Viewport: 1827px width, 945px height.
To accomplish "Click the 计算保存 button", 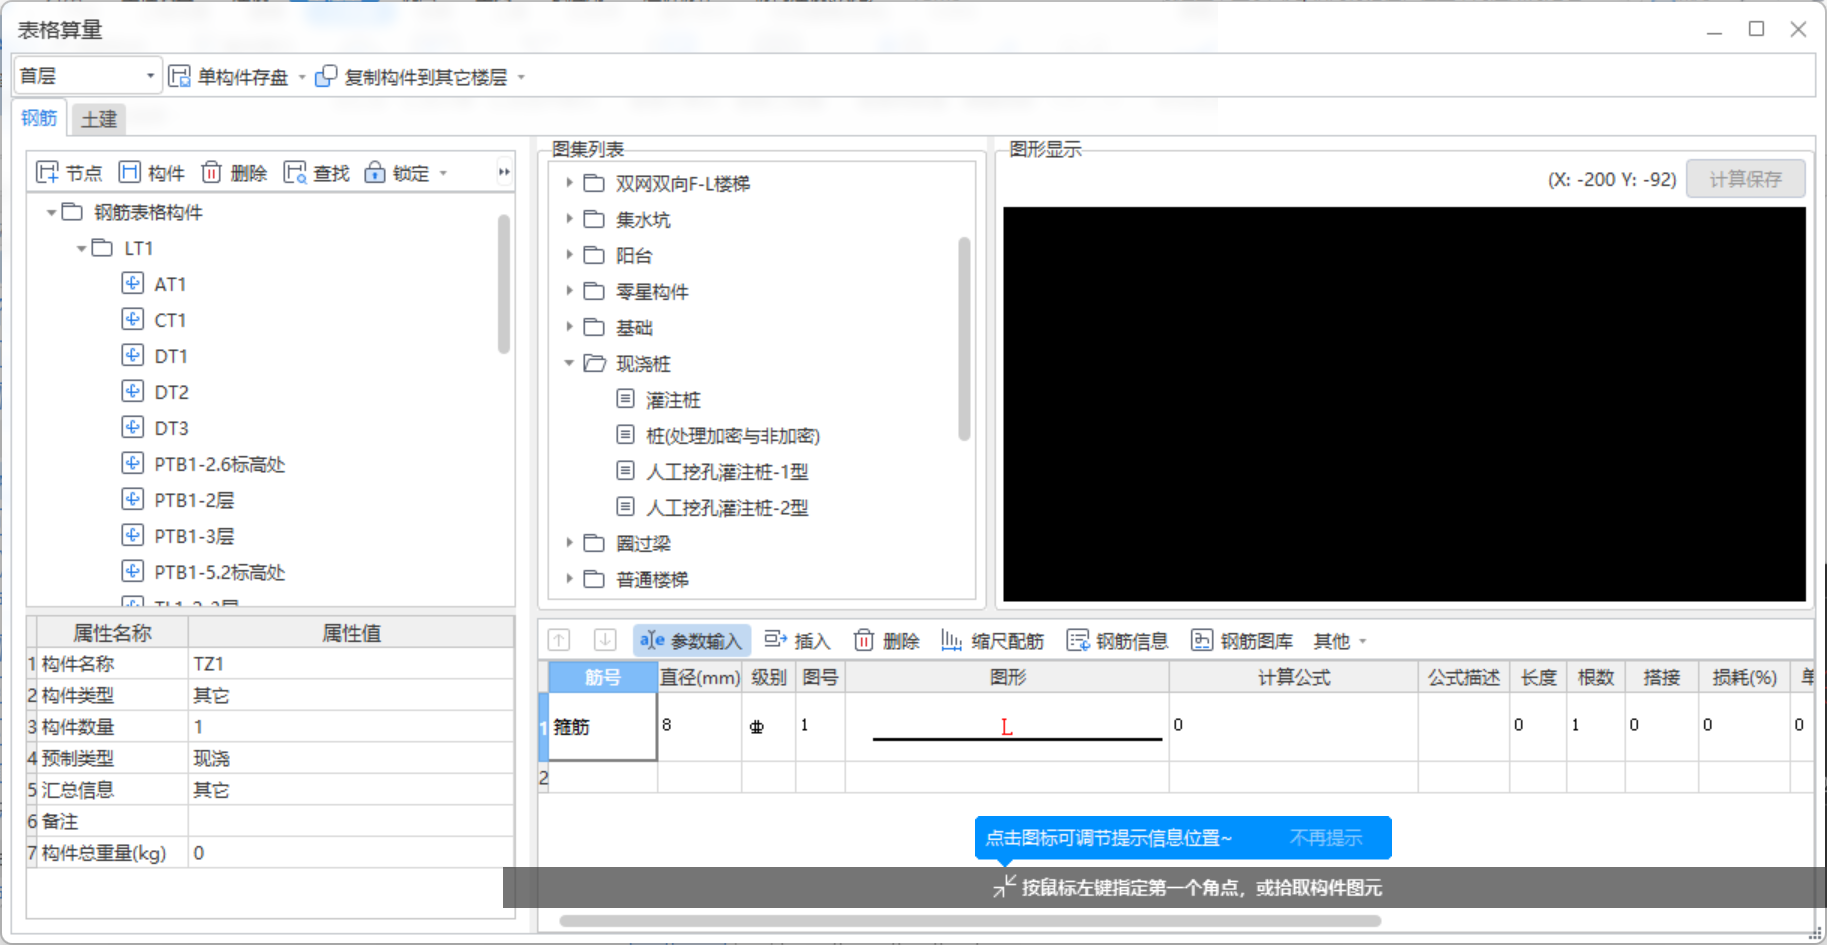I will tap(1746, 179).
